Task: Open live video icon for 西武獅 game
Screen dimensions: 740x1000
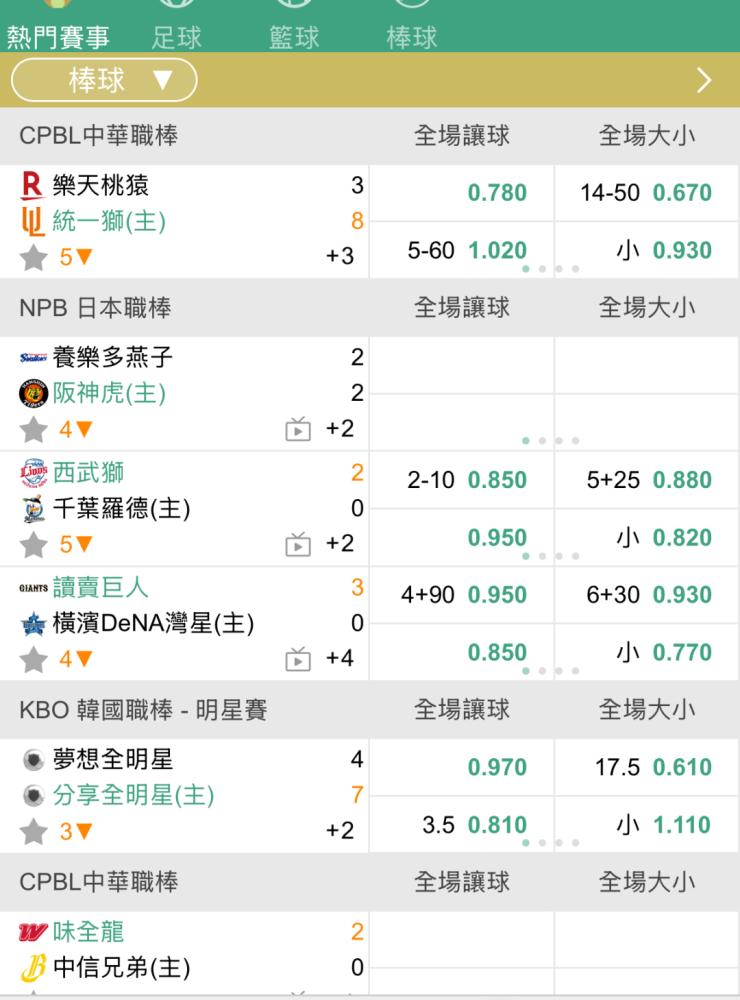Action: click(x=298, y=544)
